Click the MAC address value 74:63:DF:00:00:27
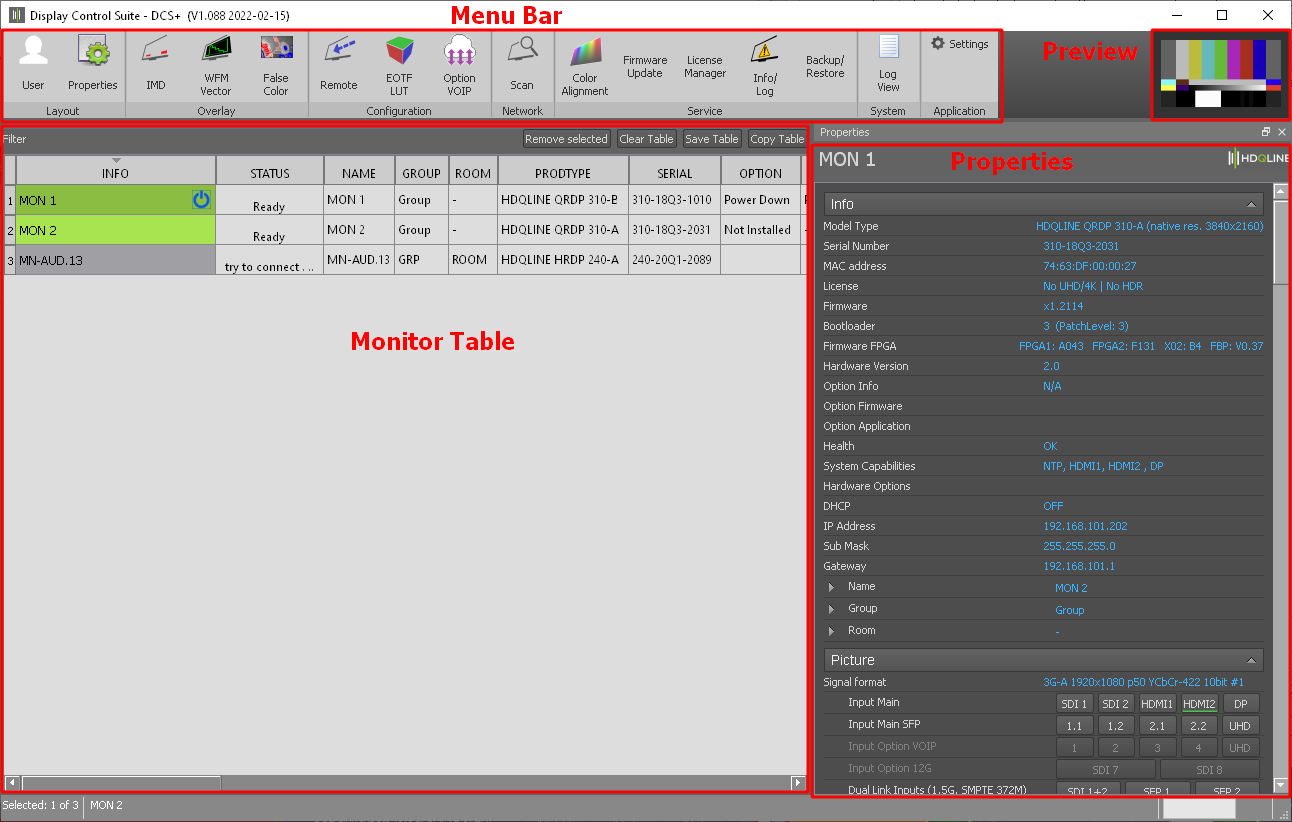Image resolution: width=1292 pixels, height=822 pixels. point(1090,266)
